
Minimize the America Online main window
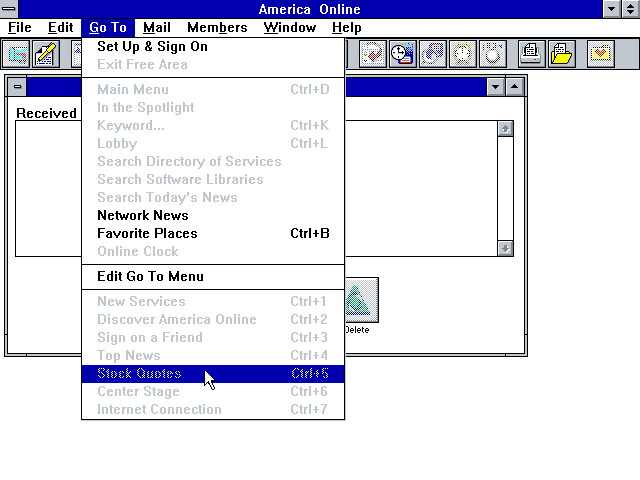611,9
